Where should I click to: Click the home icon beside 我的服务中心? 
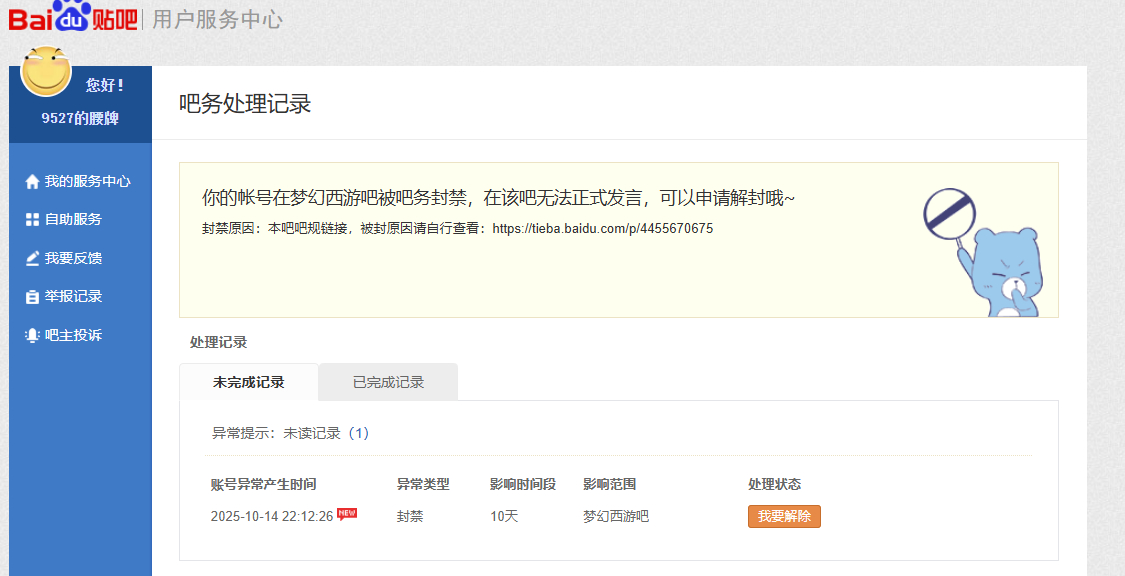click(32, 182)
